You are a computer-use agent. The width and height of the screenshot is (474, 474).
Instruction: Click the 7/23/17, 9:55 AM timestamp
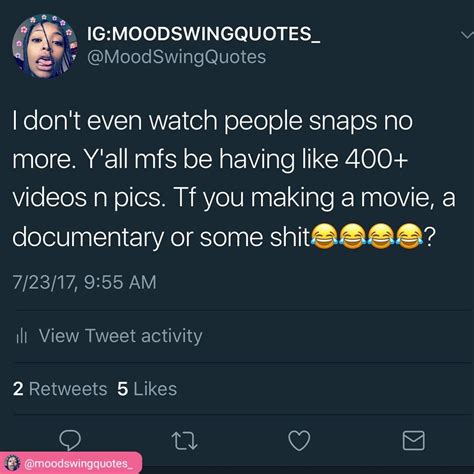point(85,282)
